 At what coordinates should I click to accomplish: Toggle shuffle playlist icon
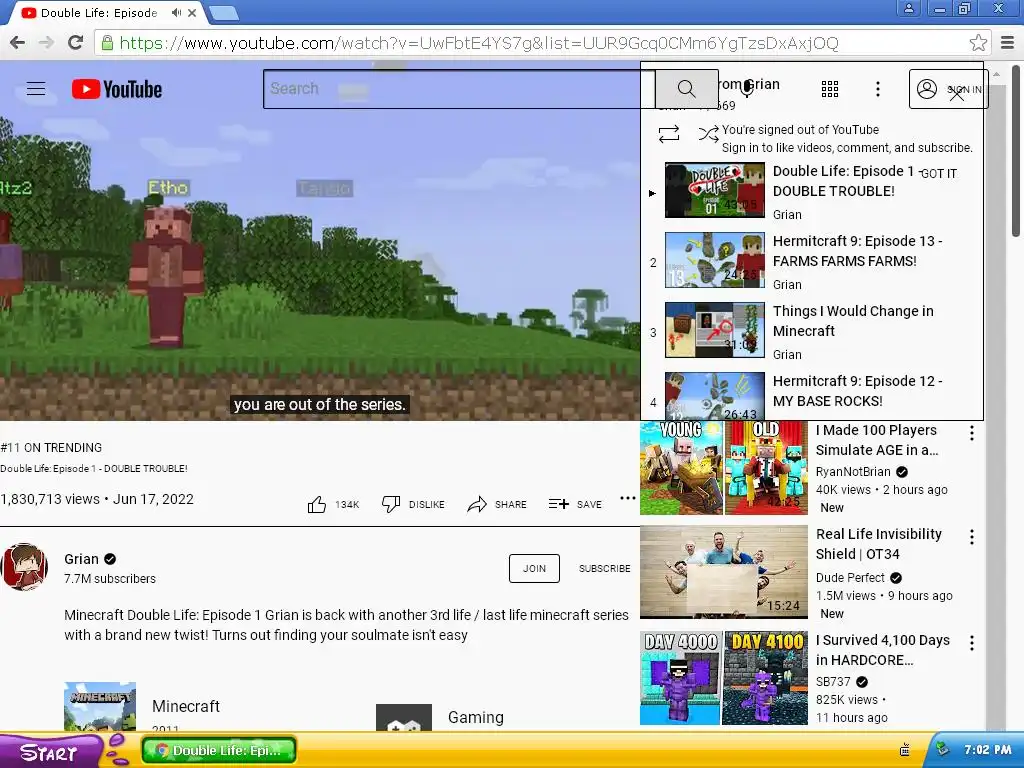pos(708,134)
